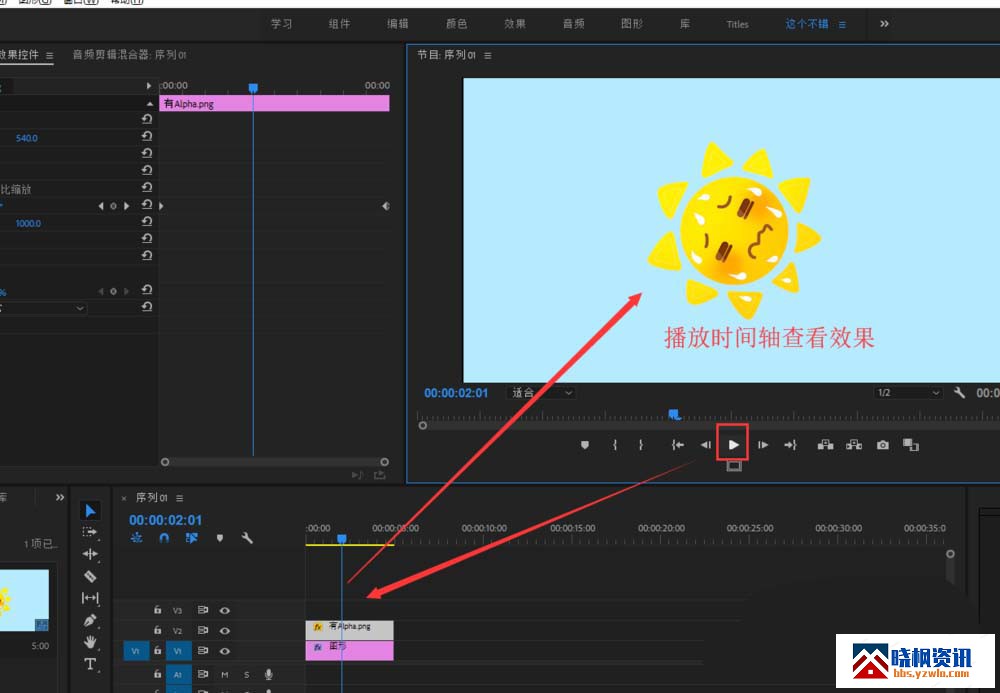This screenshot has width=1000, height=693.
Task: Open timeline display settings wrench
Action: pos(247,538)
